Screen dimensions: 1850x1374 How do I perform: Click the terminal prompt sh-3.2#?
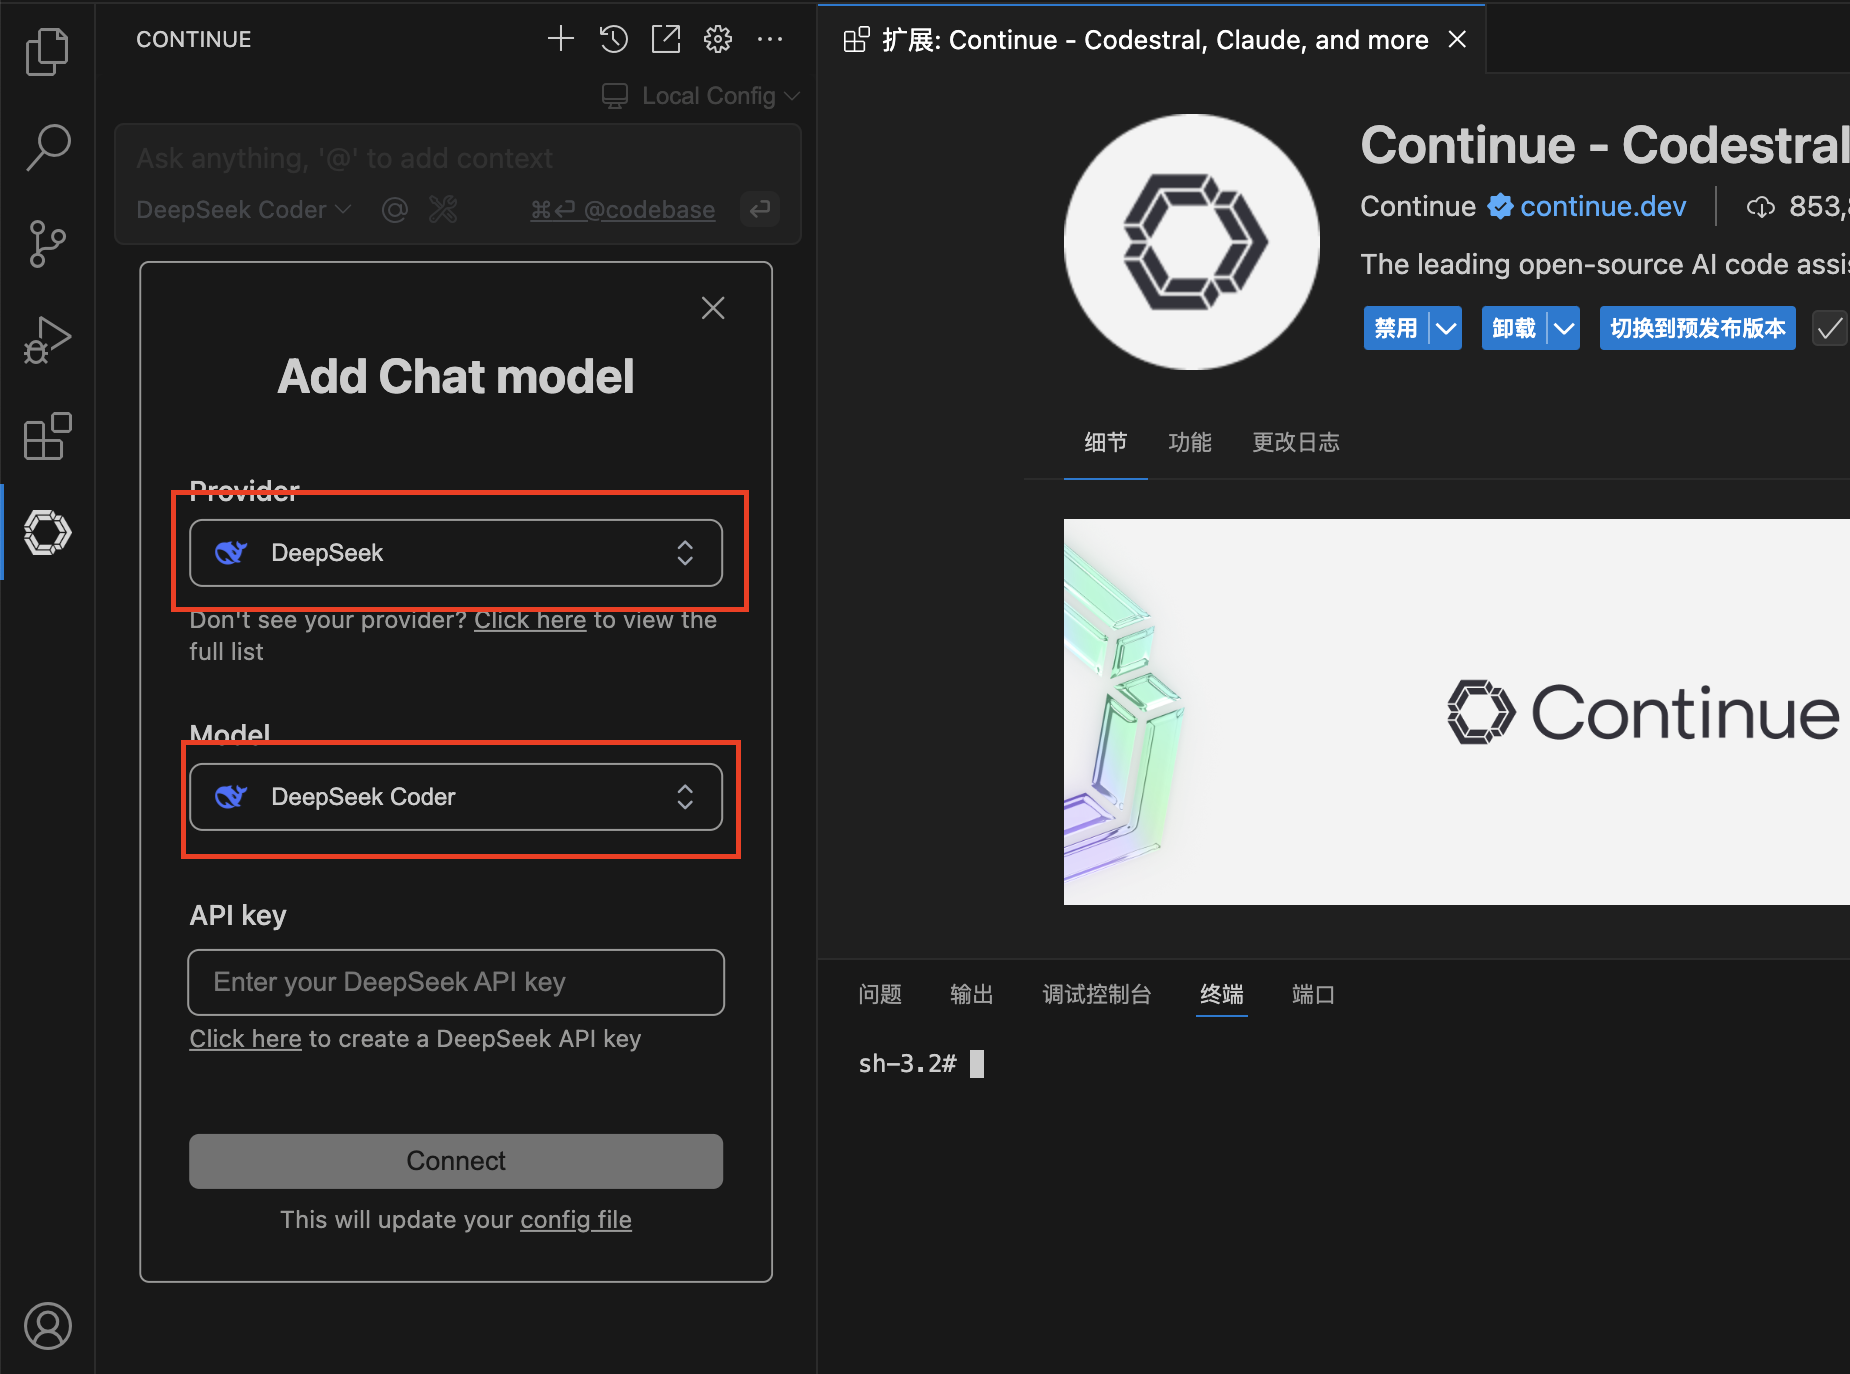coord(907,1063)
